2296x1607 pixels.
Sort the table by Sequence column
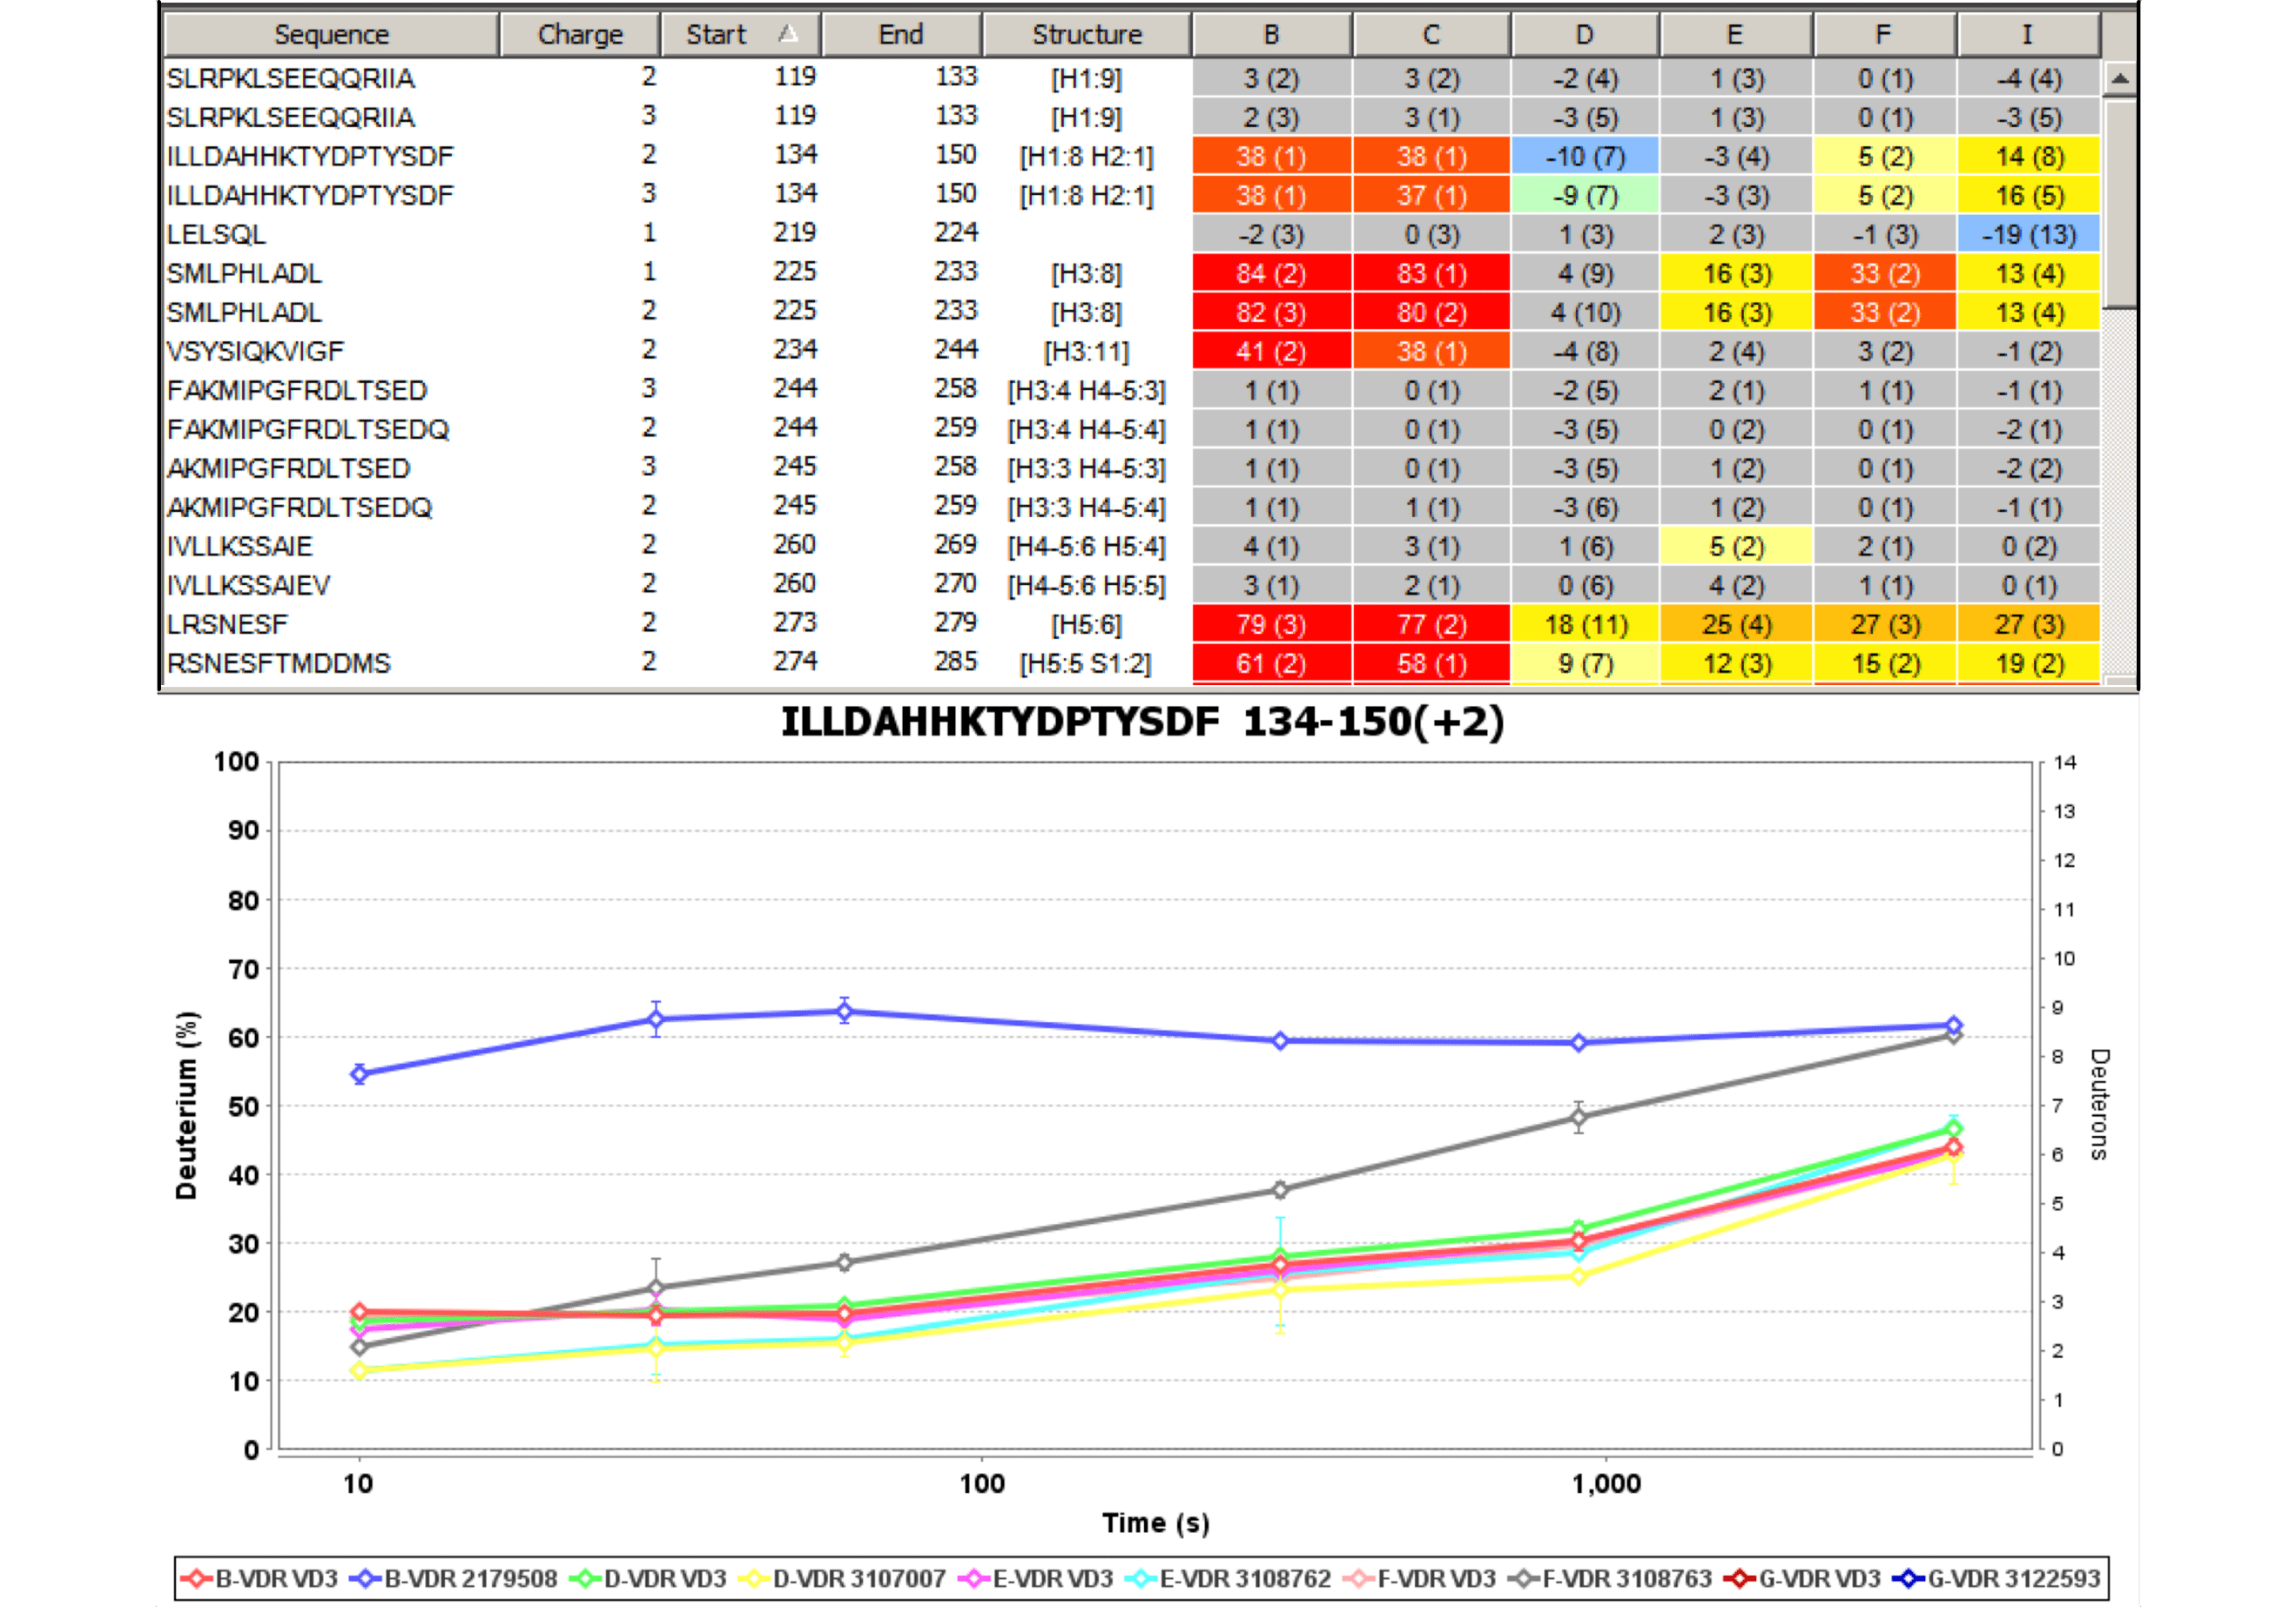(x=331, y=35)
